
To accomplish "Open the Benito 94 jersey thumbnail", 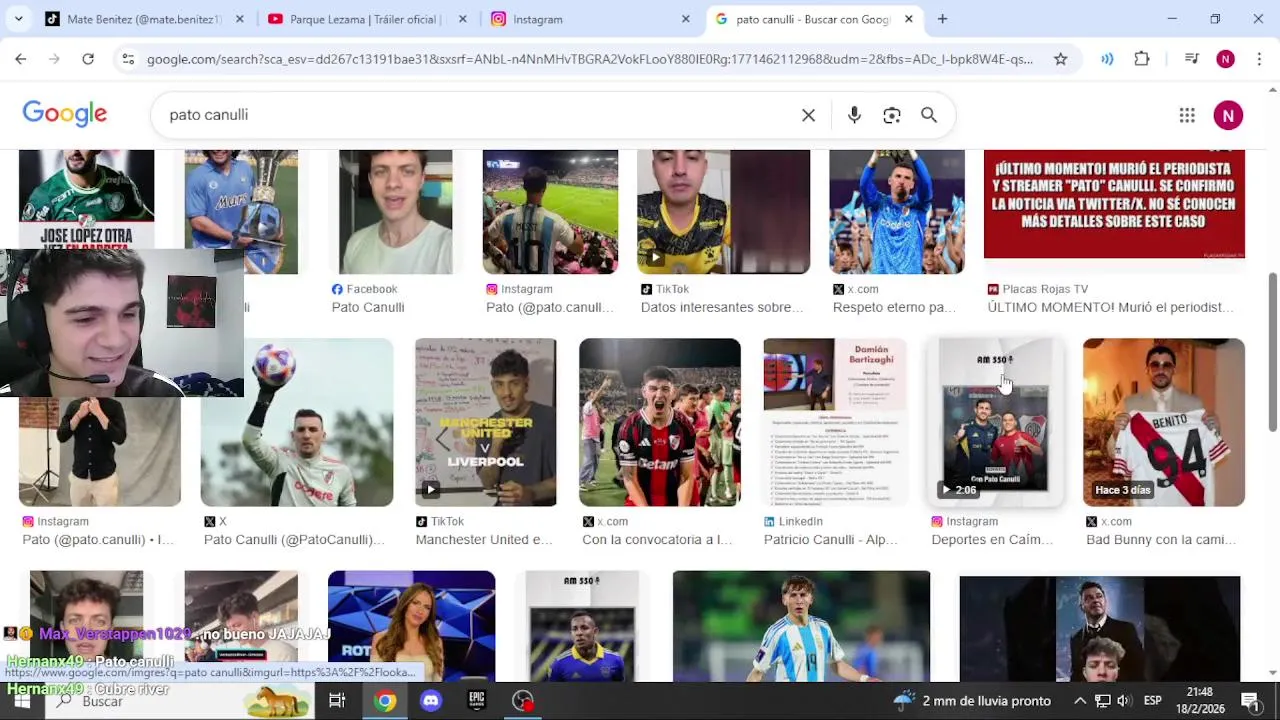I will point(1164,422).
